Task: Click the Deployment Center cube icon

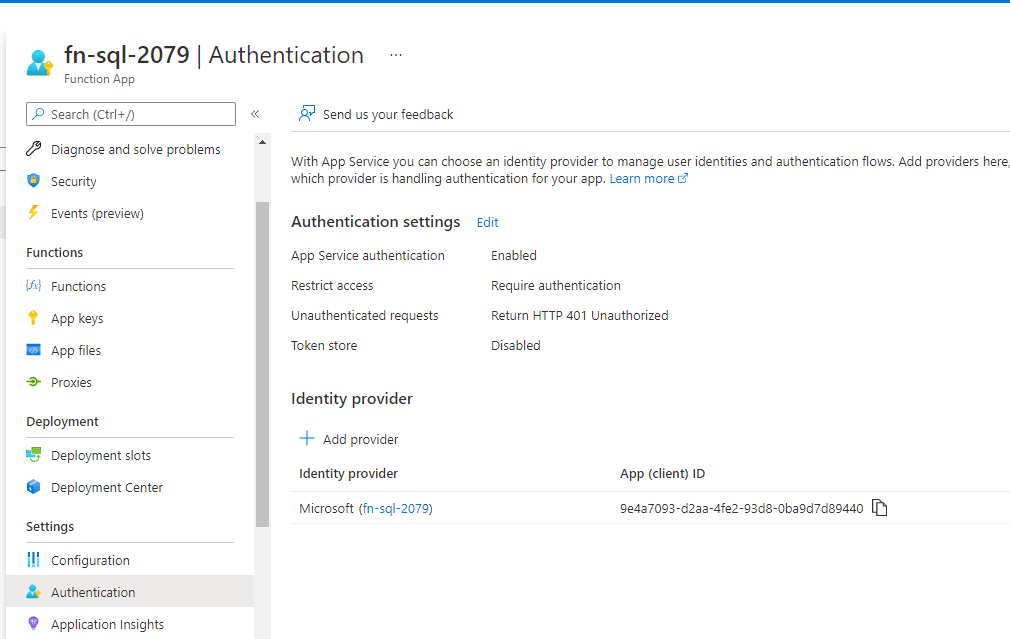Action: [x=34, y=487]
